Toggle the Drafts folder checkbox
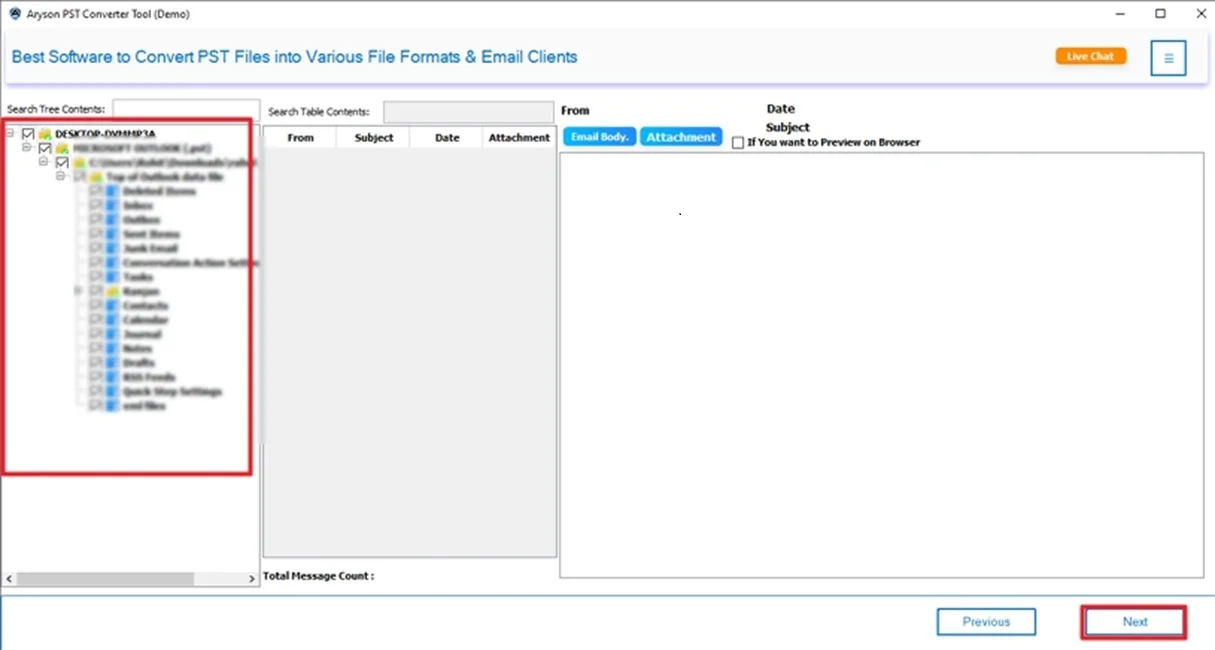 pos(96,363)
